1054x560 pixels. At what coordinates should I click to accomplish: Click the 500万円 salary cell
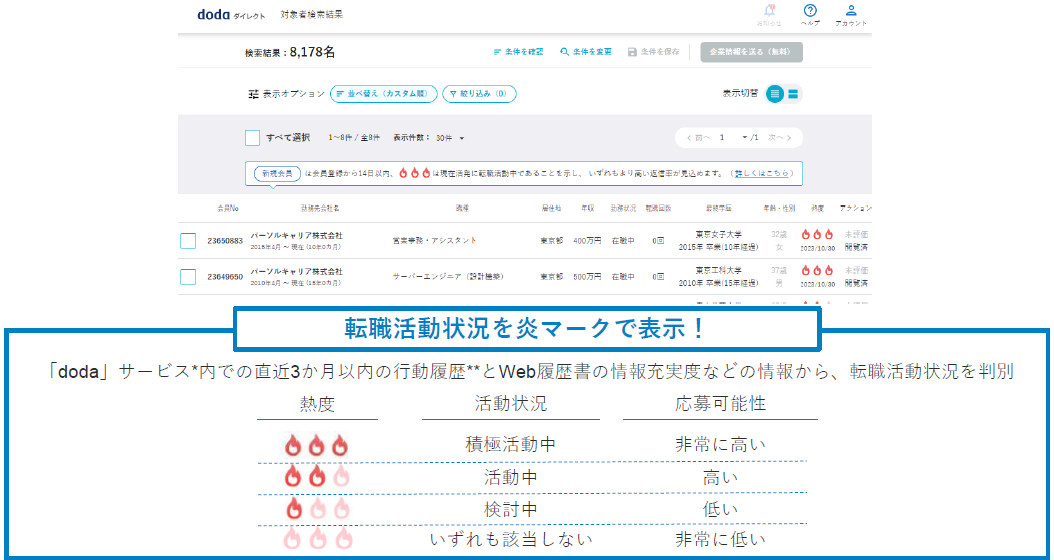tap(587, 276)
